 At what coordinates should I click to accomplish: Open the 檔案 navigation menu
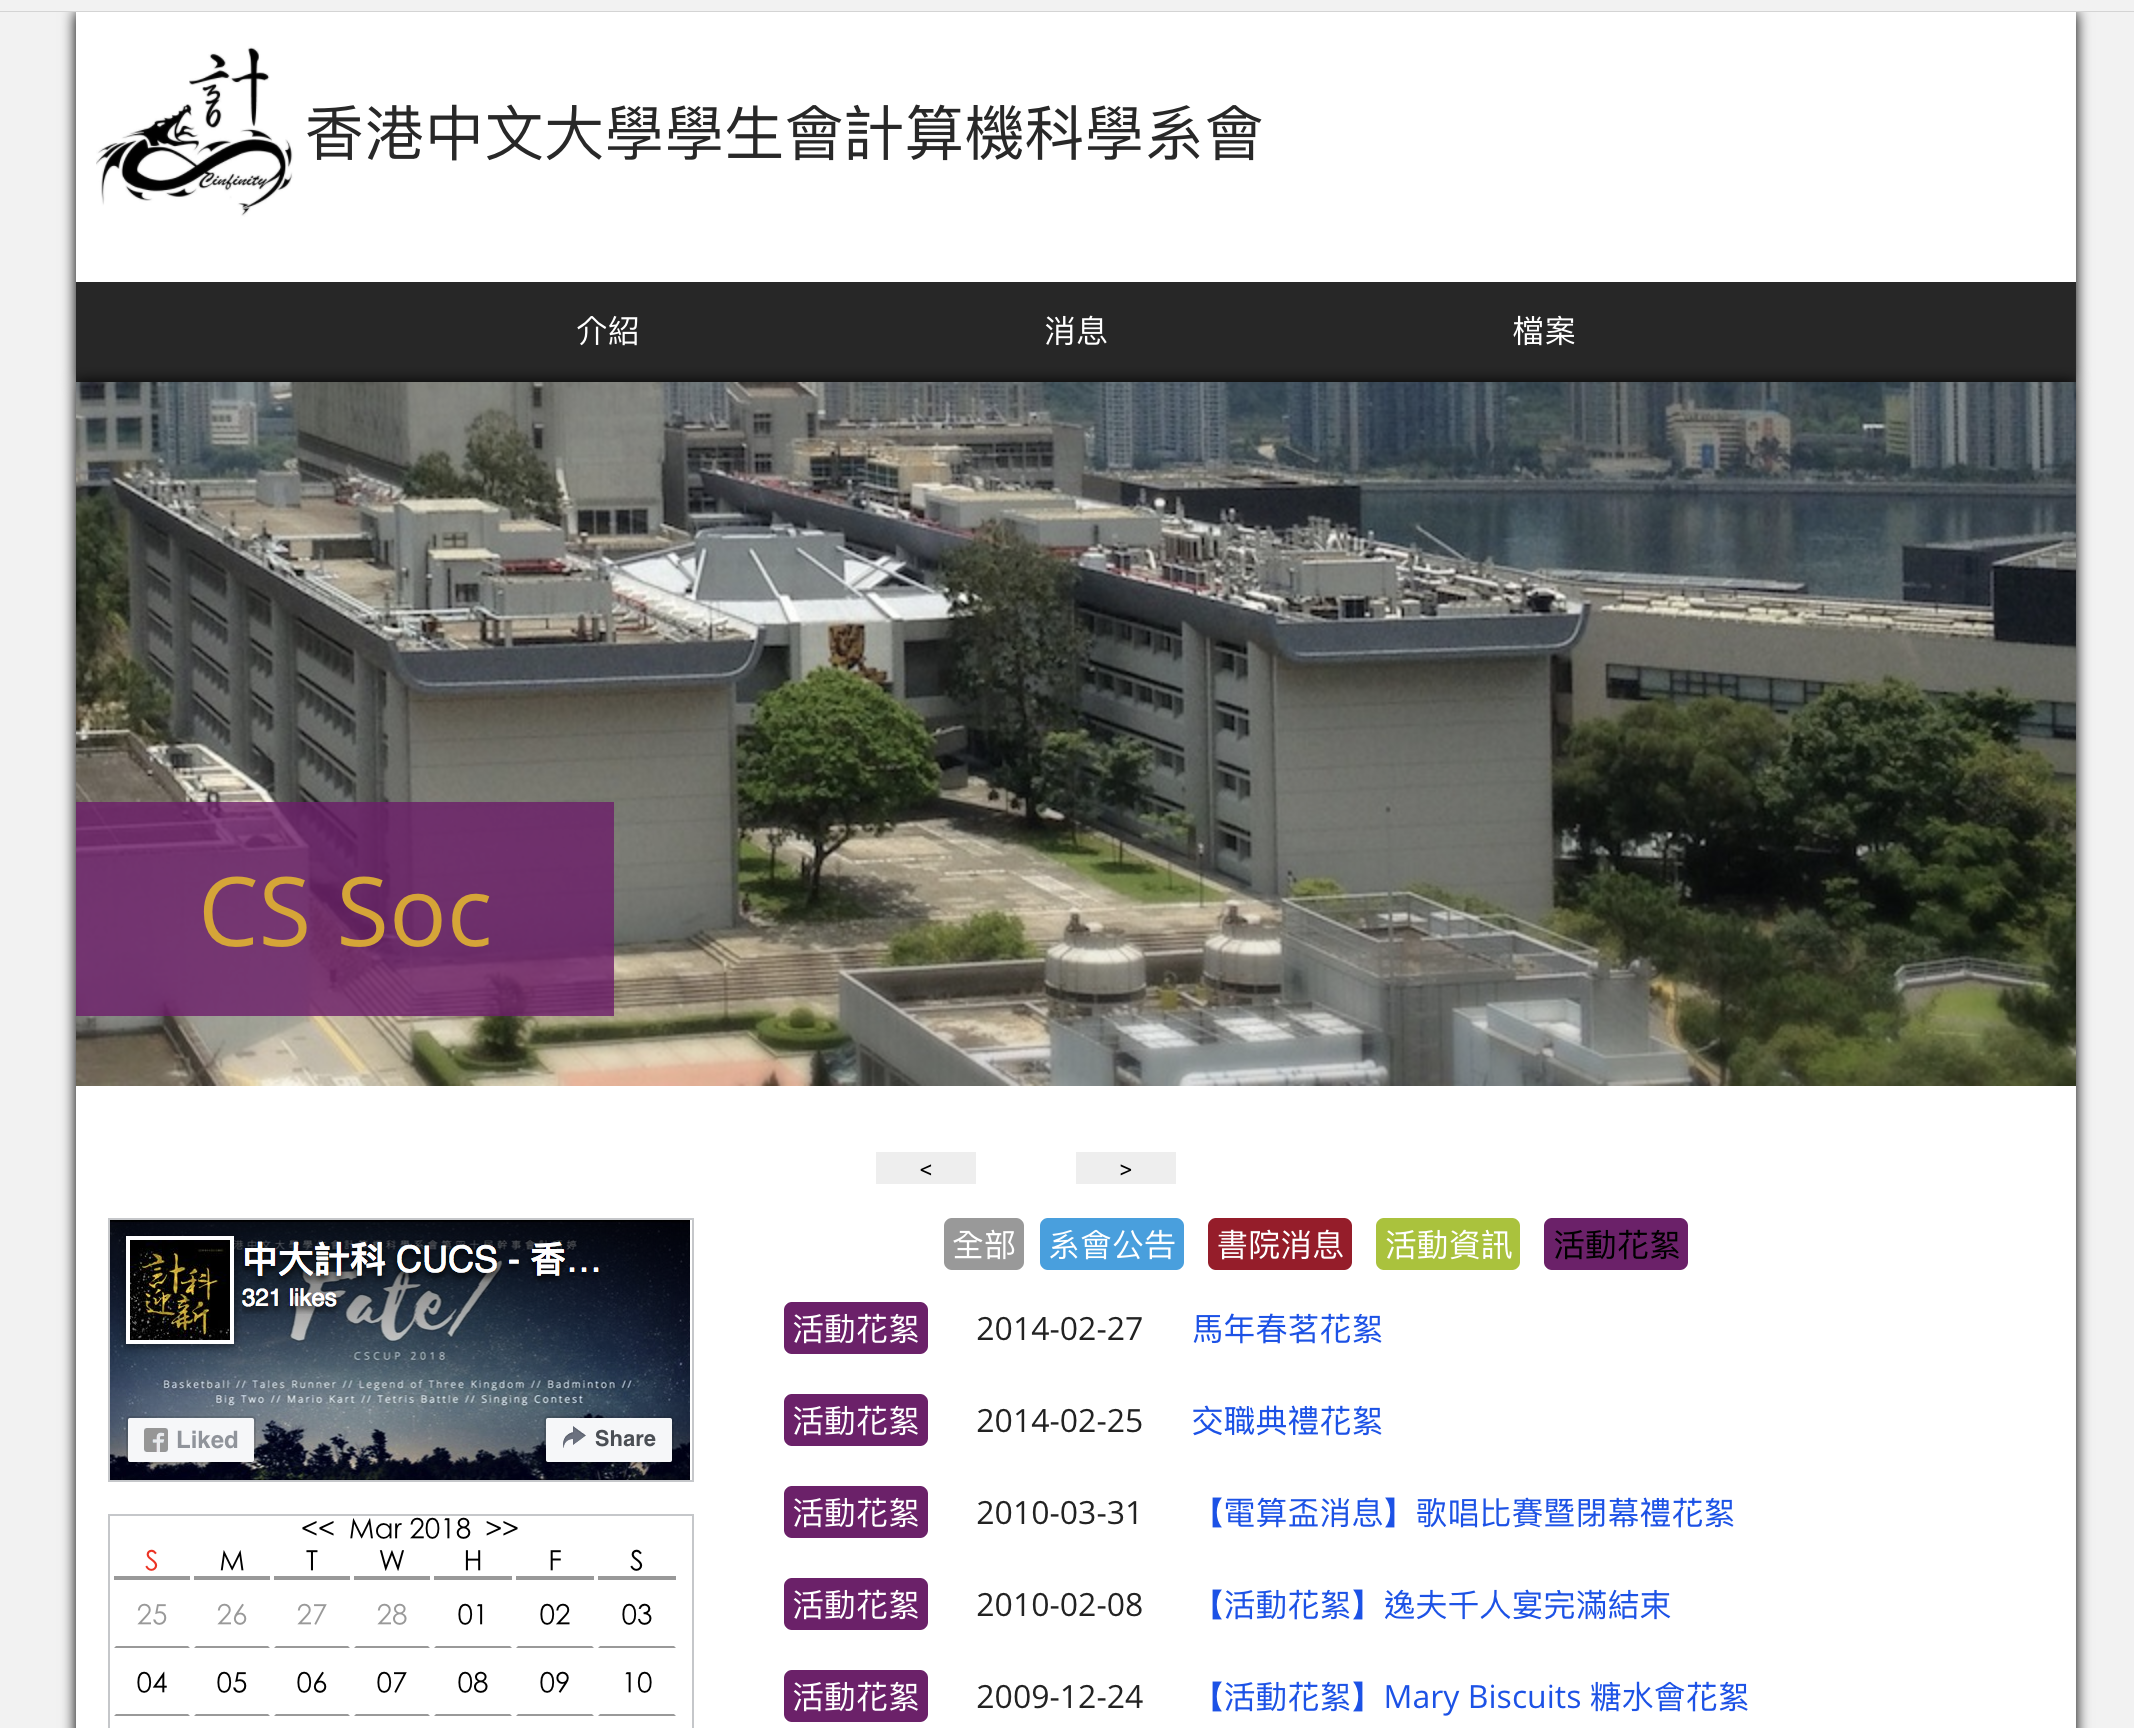[1543, 331]
